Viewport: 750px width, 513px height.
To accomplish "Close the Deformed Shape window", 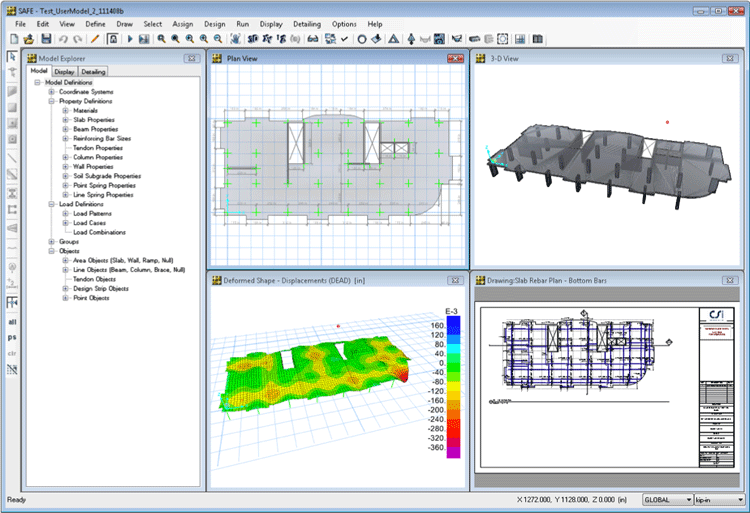I will tap(455, 281).
